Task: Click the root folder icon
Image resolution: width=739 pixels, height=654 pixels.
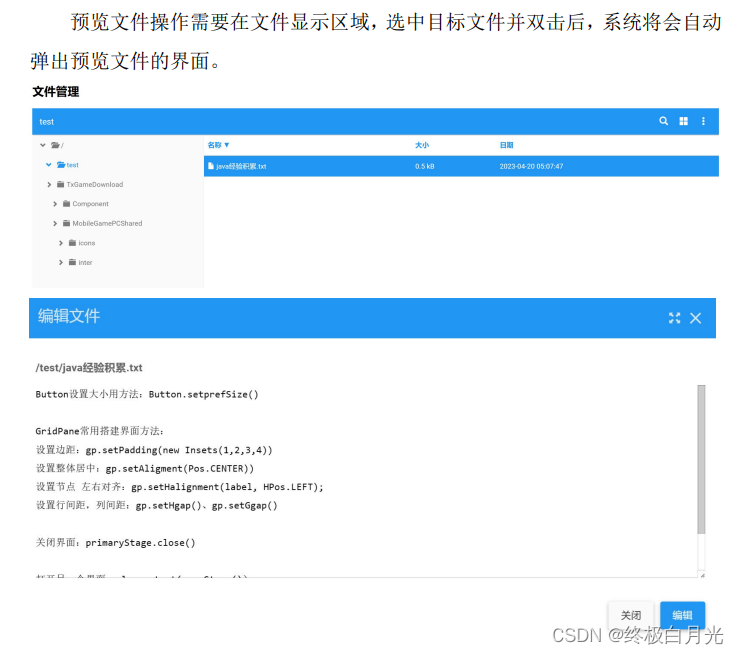Action: click(55, 145)
